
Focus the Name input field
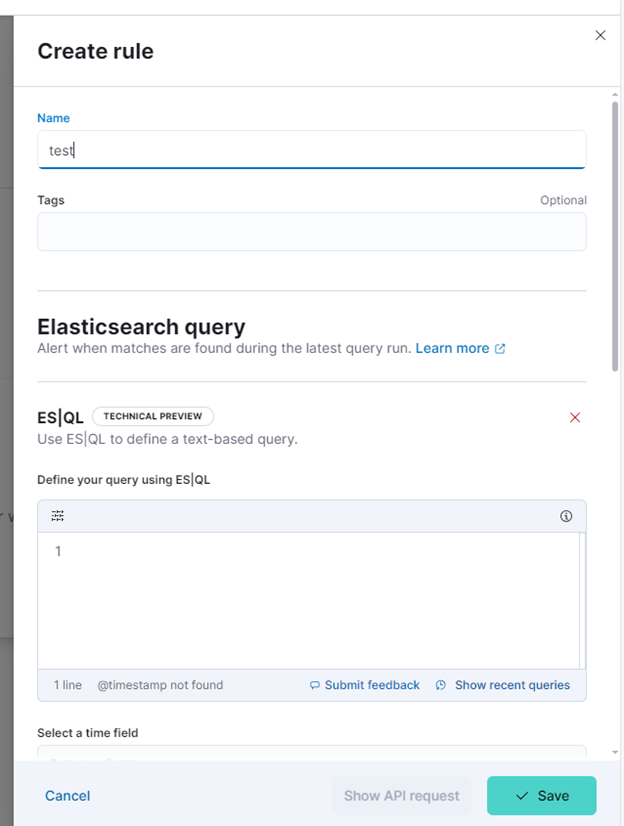tap(312, 150)
